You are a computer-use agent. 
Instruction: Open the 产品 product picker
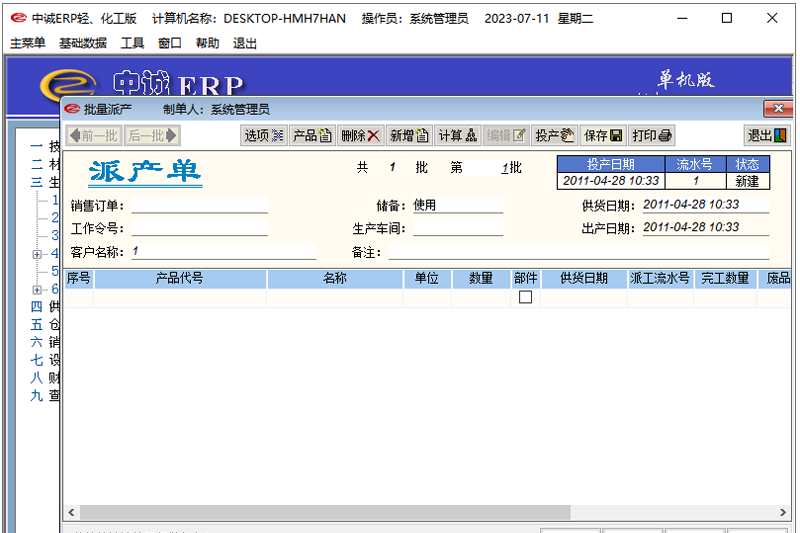312,136
